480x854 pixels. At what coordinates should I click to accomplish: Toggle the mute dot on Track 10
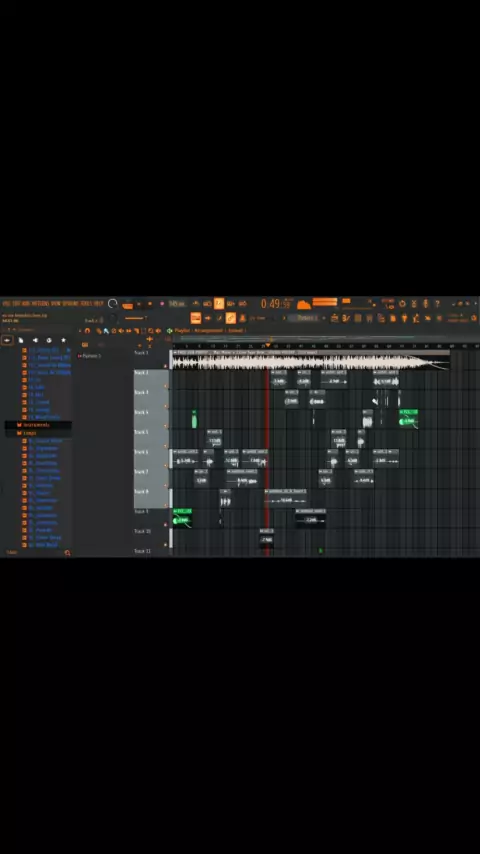tap(166, 544)
